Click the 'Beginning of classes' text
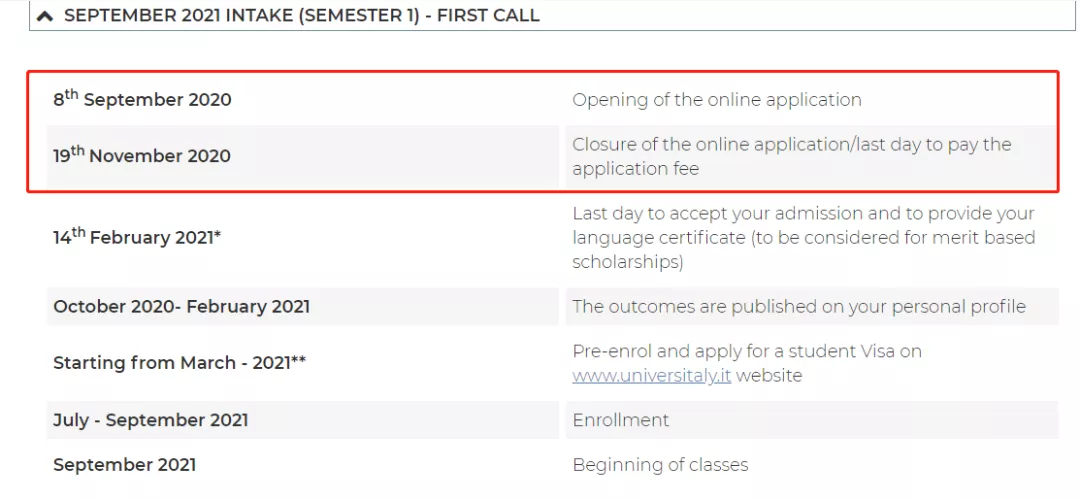This screenshot has width=1080, height=500. pos(659,465)
